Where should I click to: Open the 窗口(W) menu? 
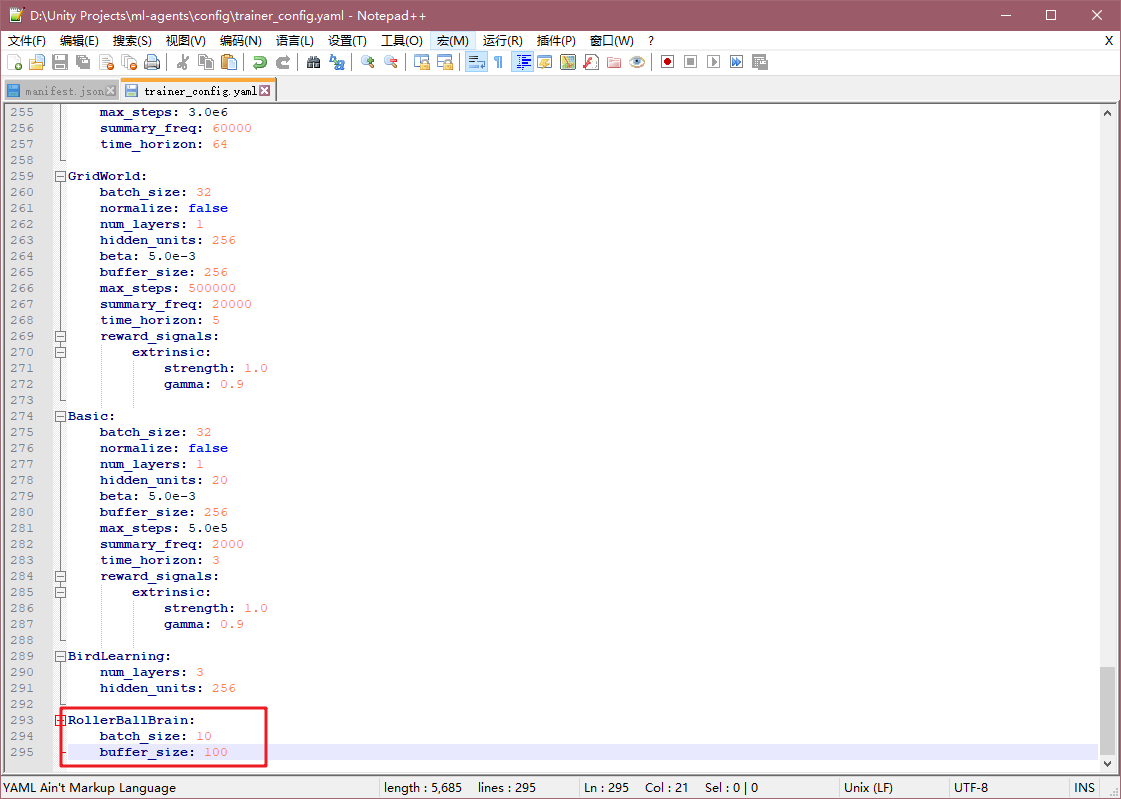click(x=611, y=41)
